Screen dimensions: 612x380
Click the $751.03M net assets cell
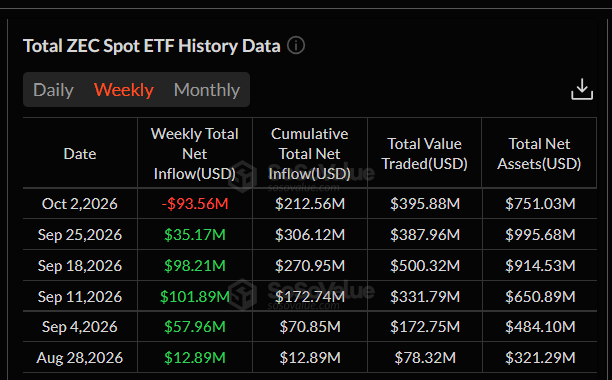[x=540, y=204]
